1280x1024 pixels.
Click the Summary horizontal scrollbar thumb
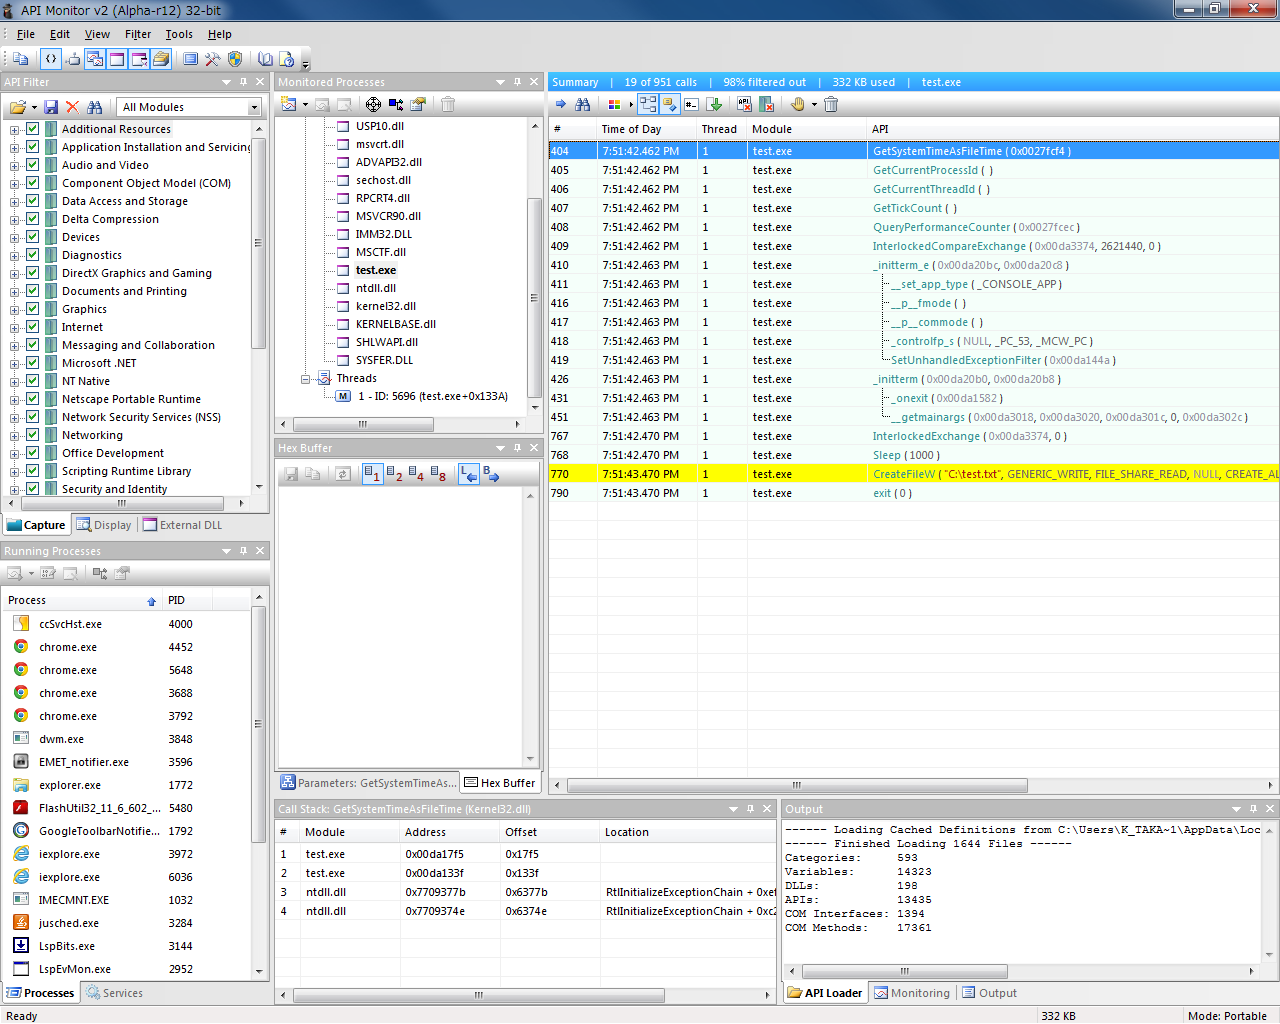click(796, 785)
